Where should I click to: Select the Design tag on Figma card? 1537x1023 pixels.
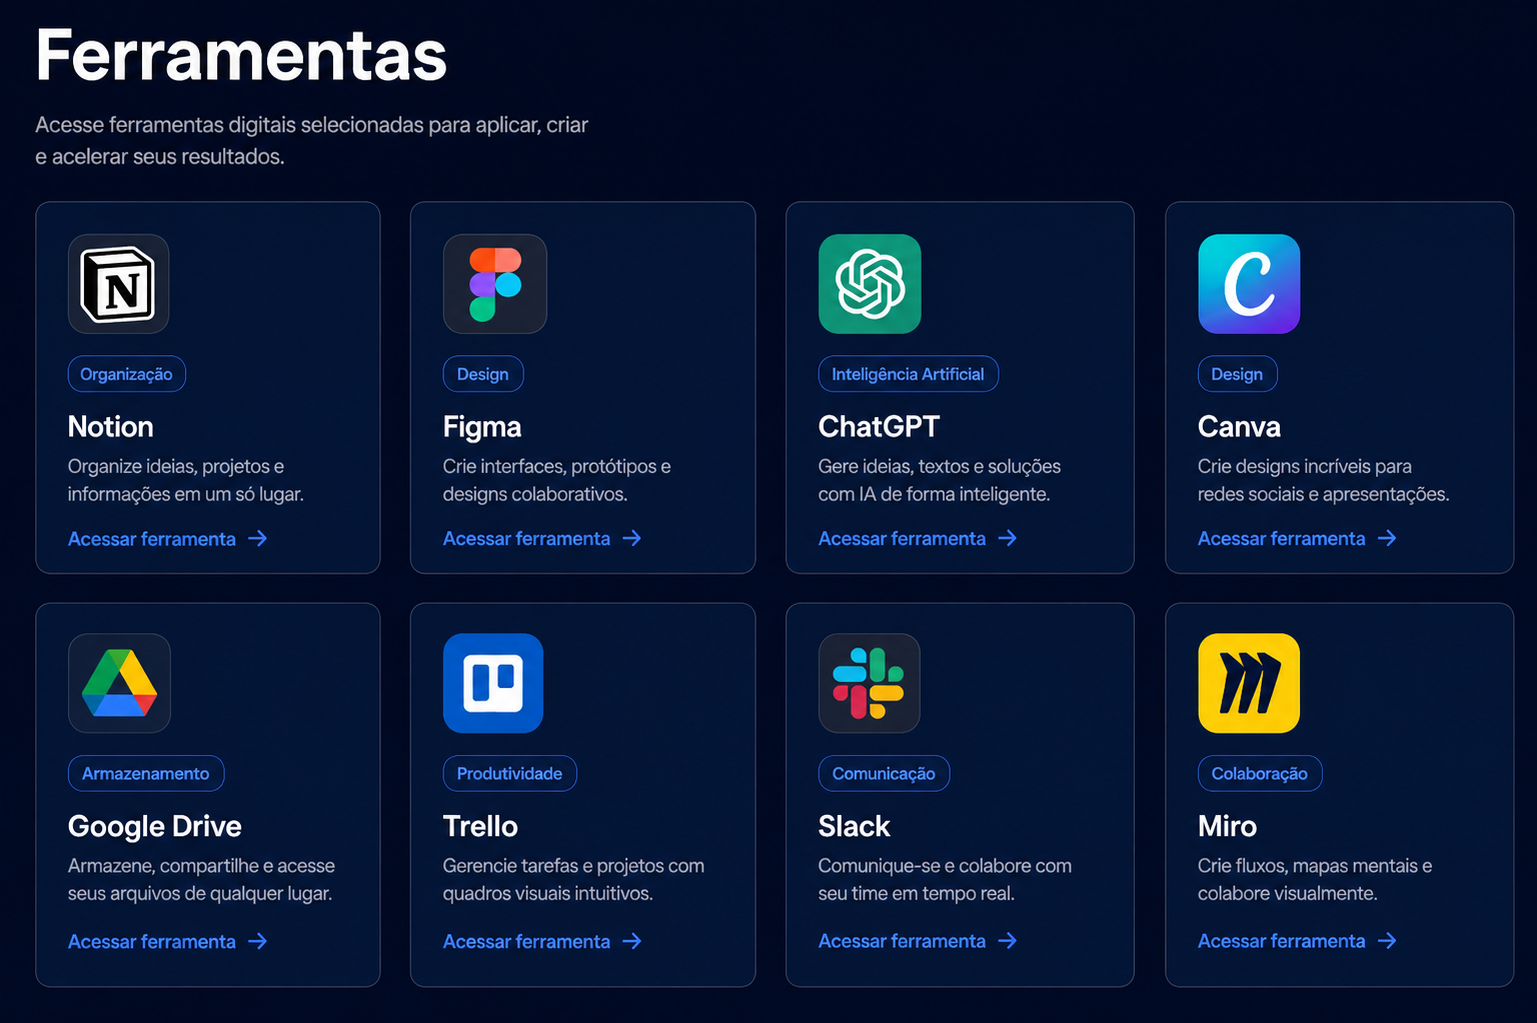click(483, 374)
